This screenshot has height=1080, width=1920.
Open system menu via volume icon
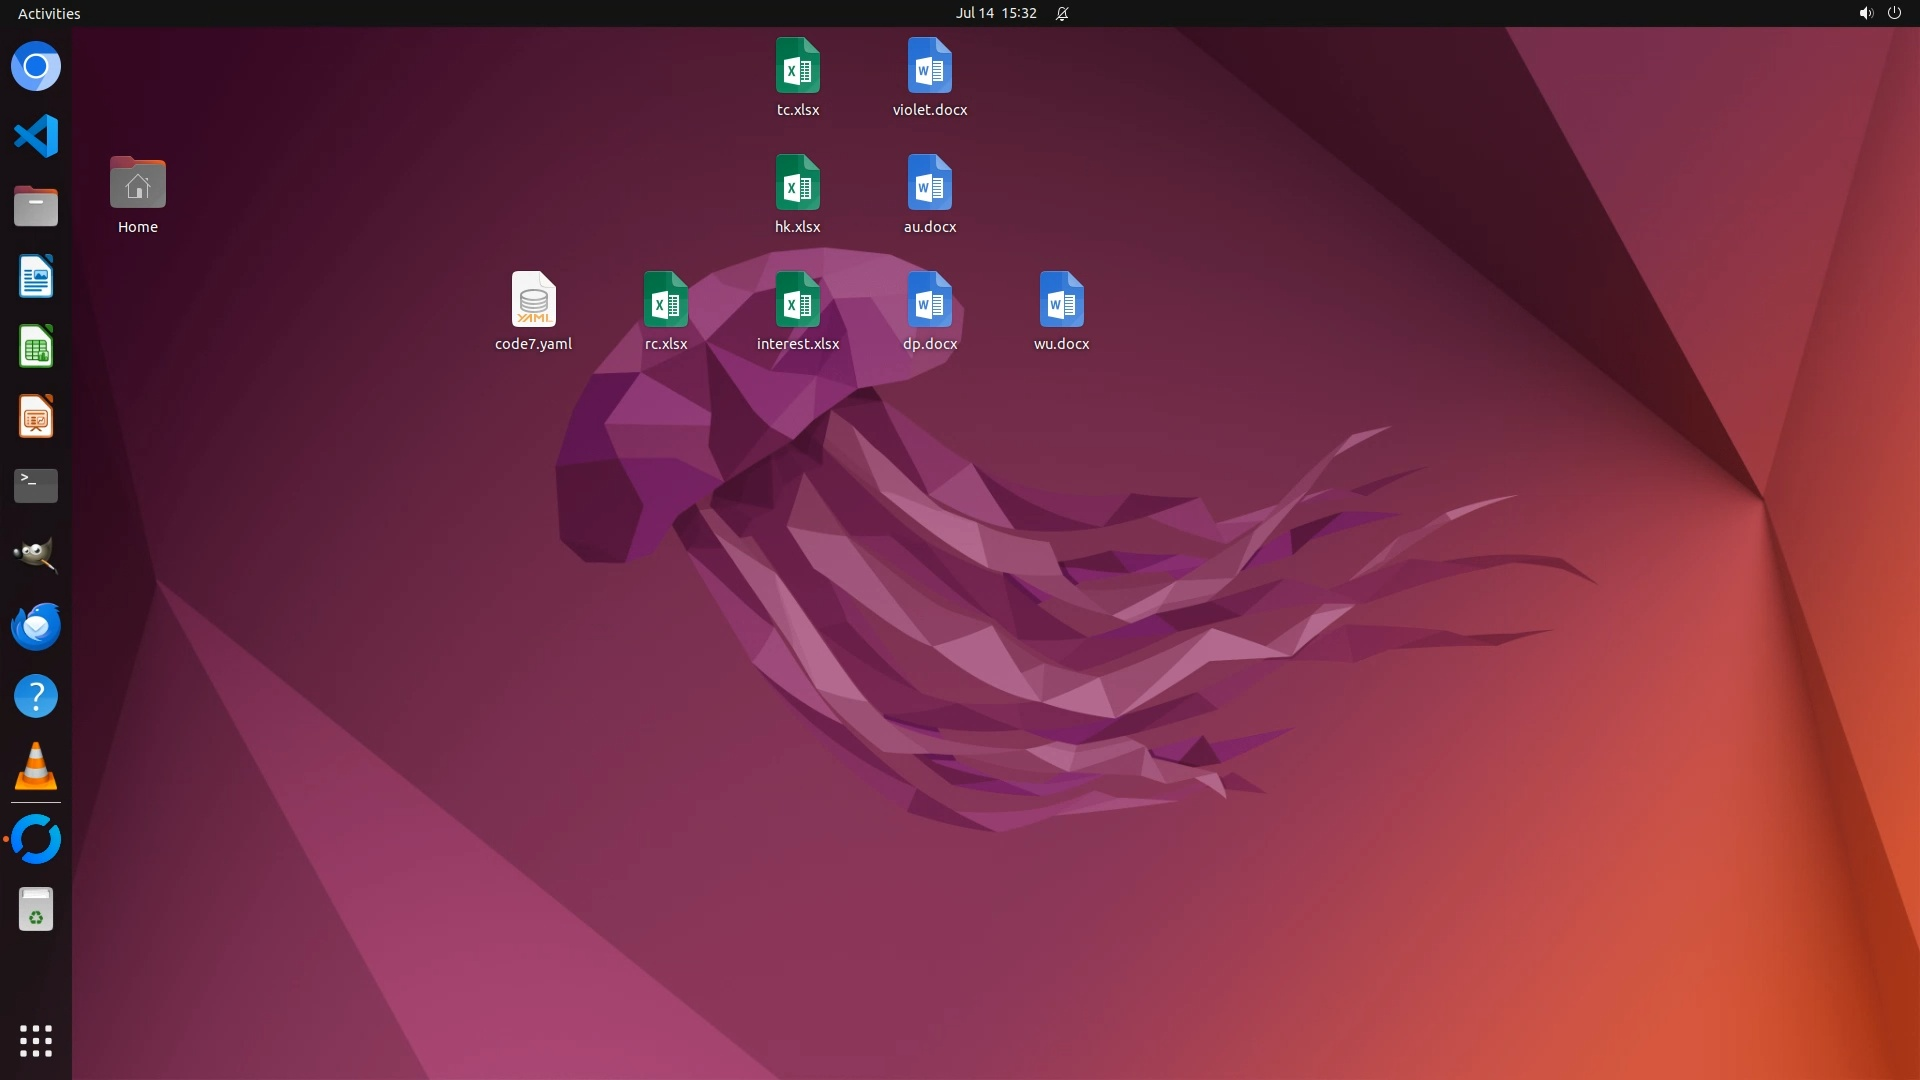pos(1865,13)
